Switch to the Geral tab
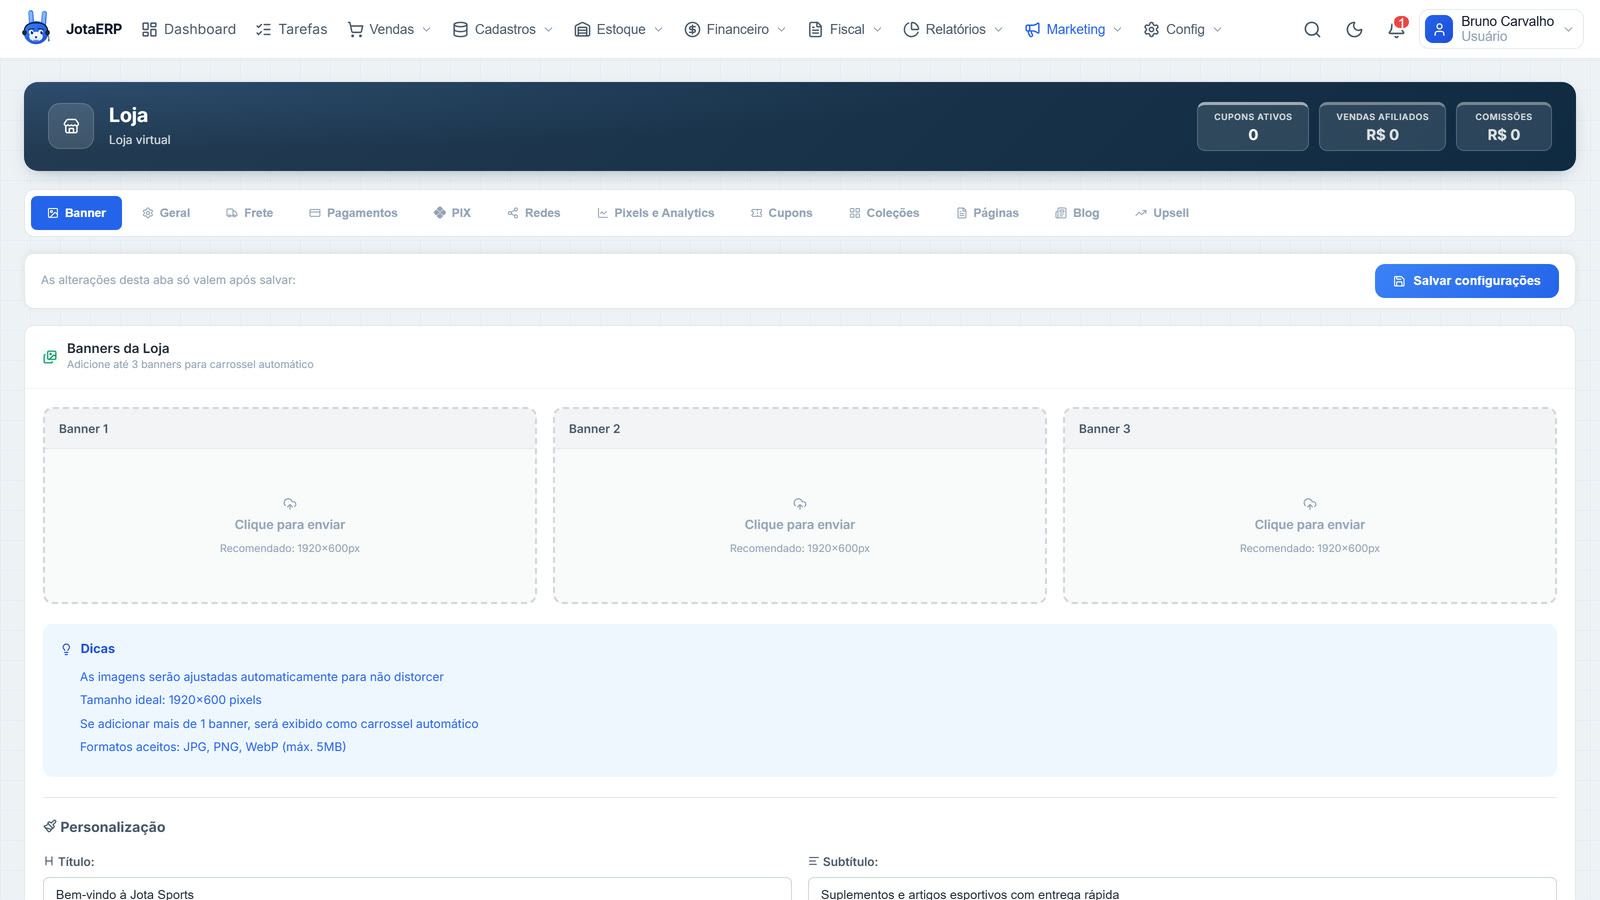Screen dimensions: 1600x900 [x=166, y=213]
